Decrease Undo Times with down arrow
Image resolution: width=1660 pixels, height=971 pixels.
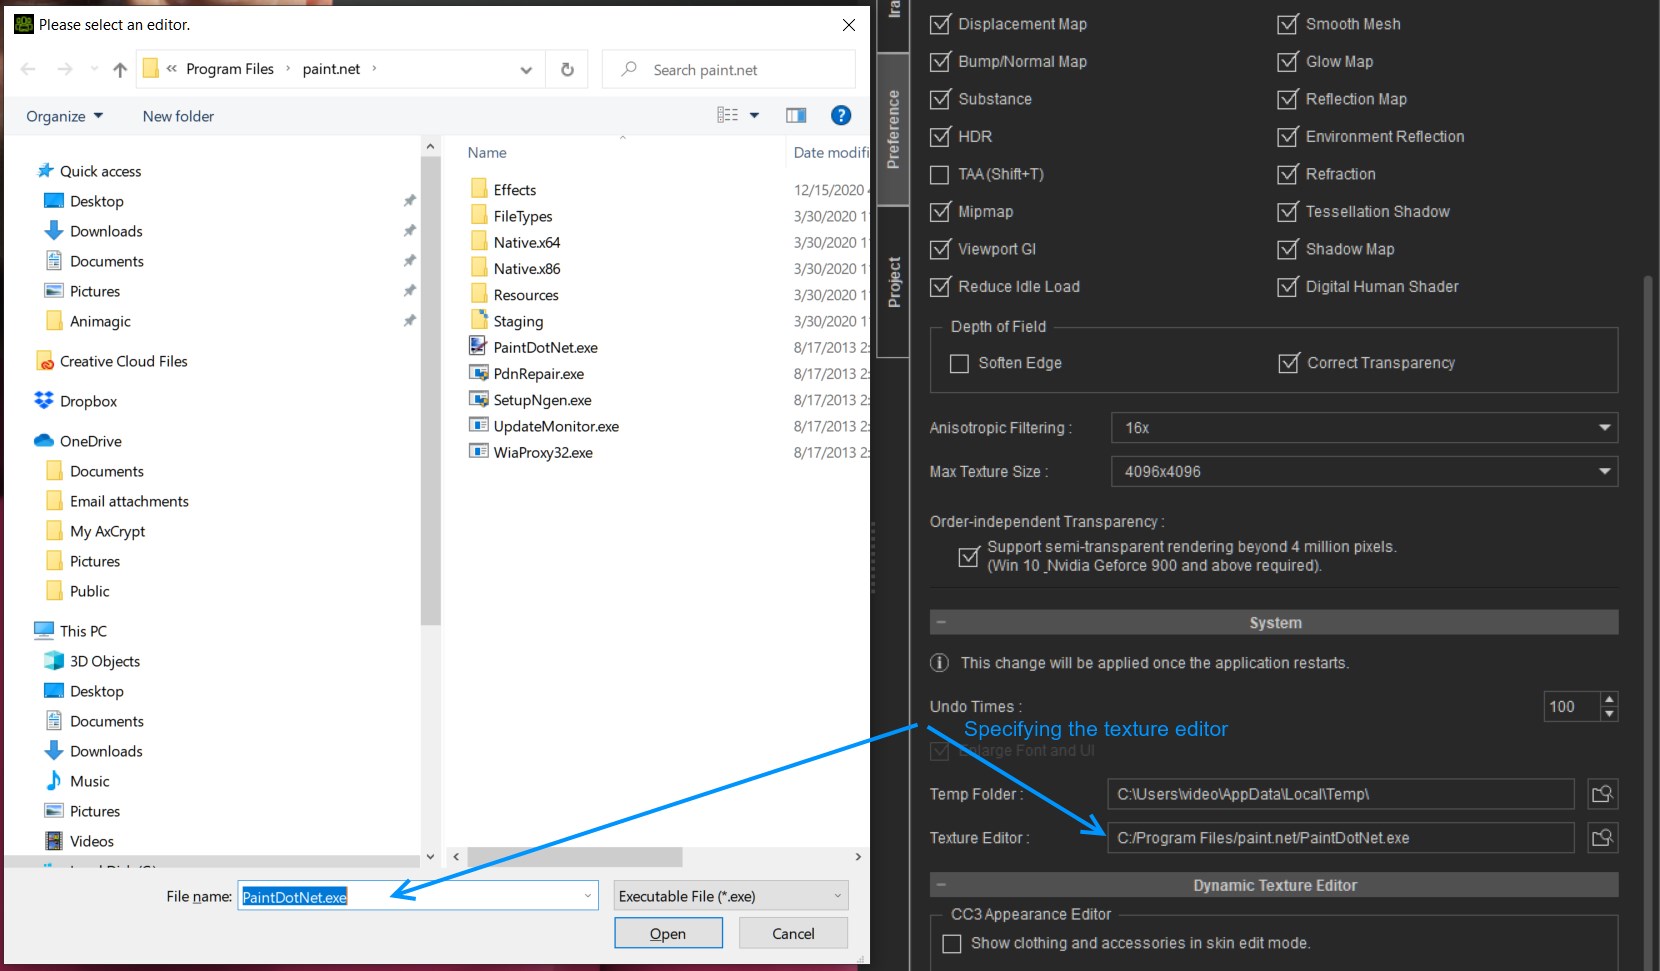[1609, 714]
